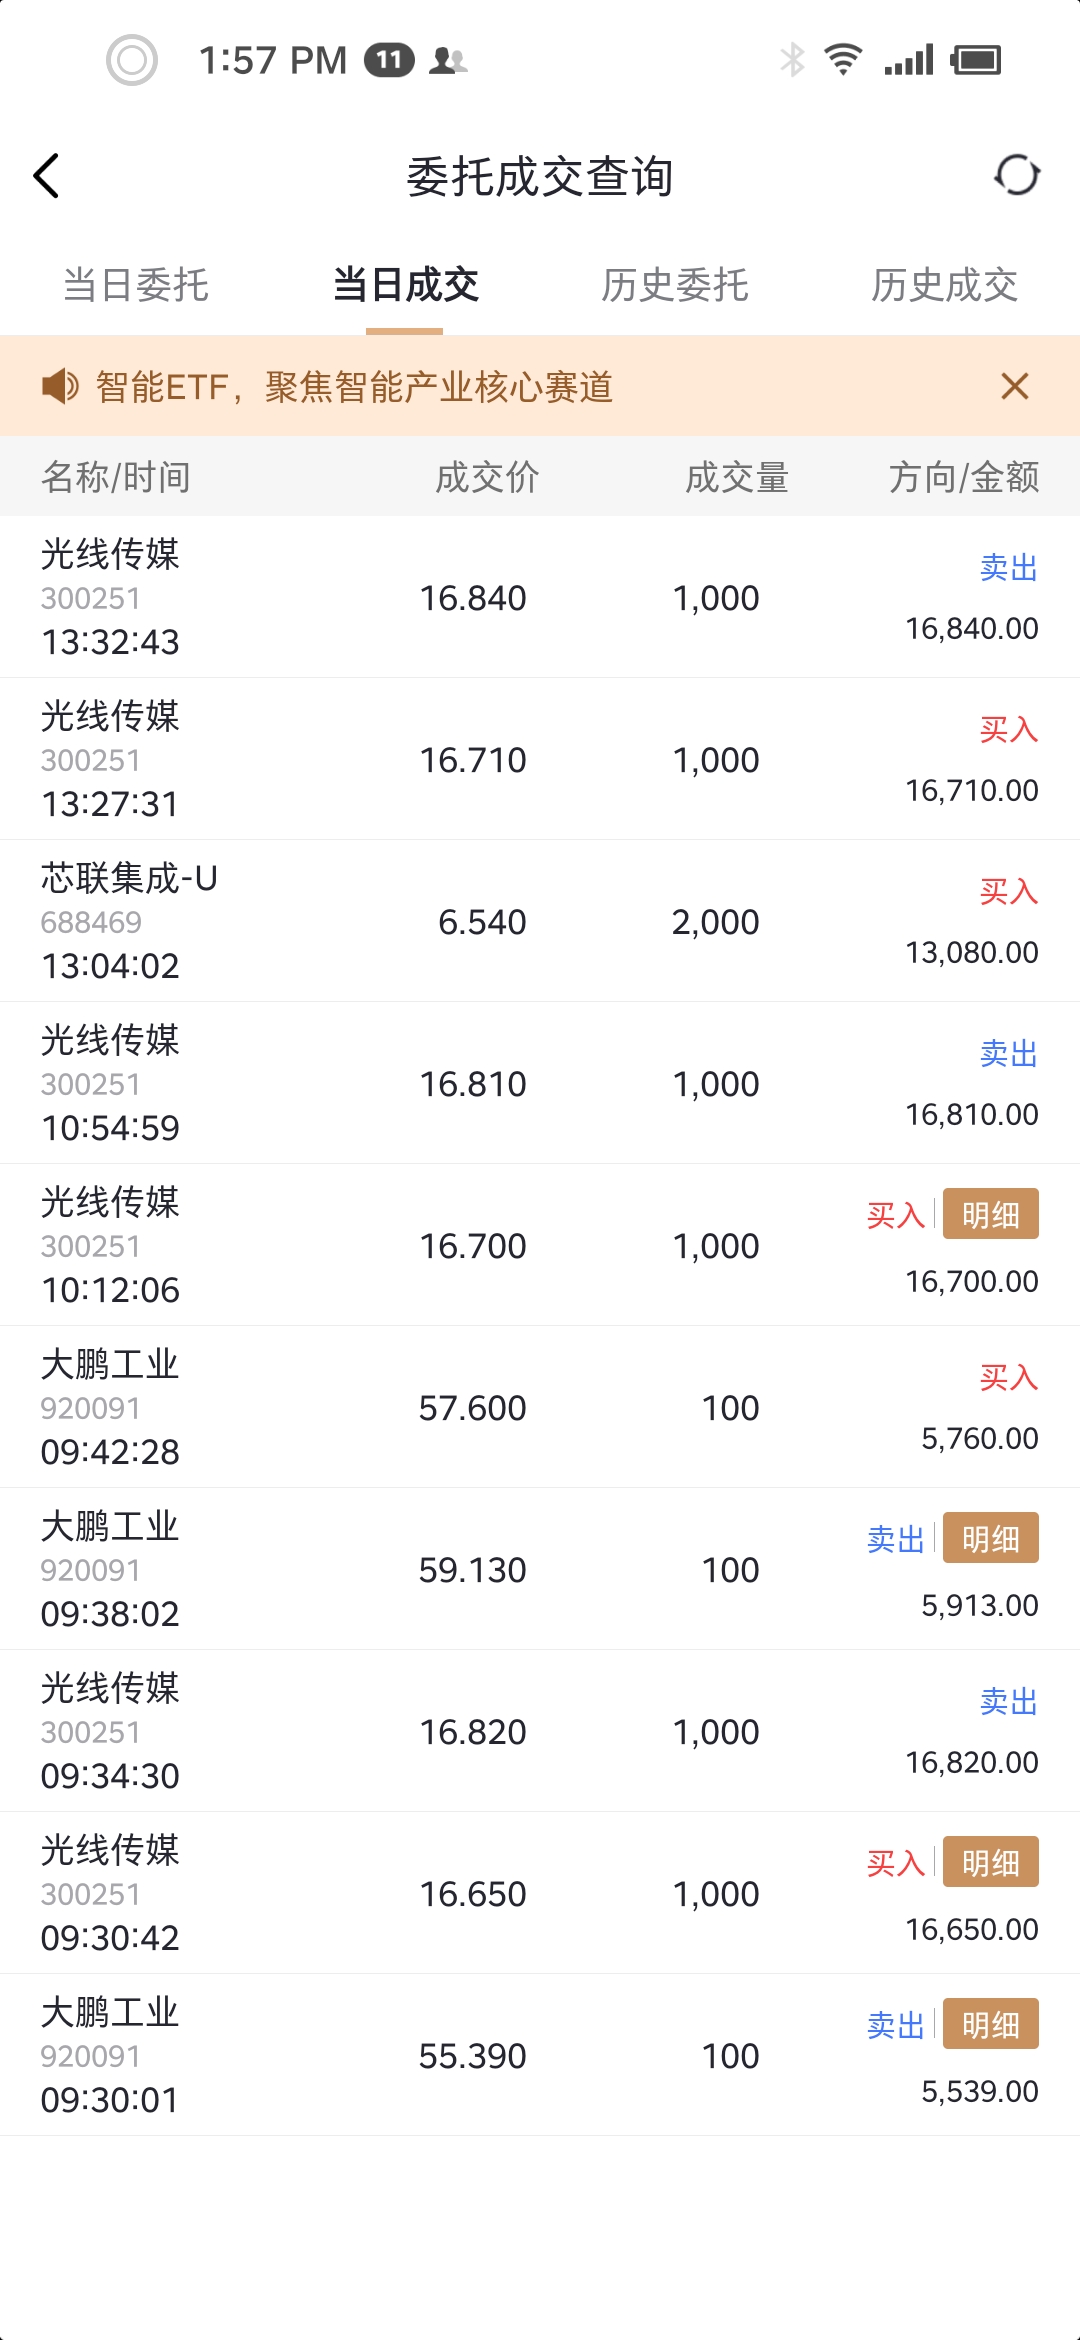Screen dimensions: 1080x2340
Task: Tap the speaker announcement icon
Action: 60,386
